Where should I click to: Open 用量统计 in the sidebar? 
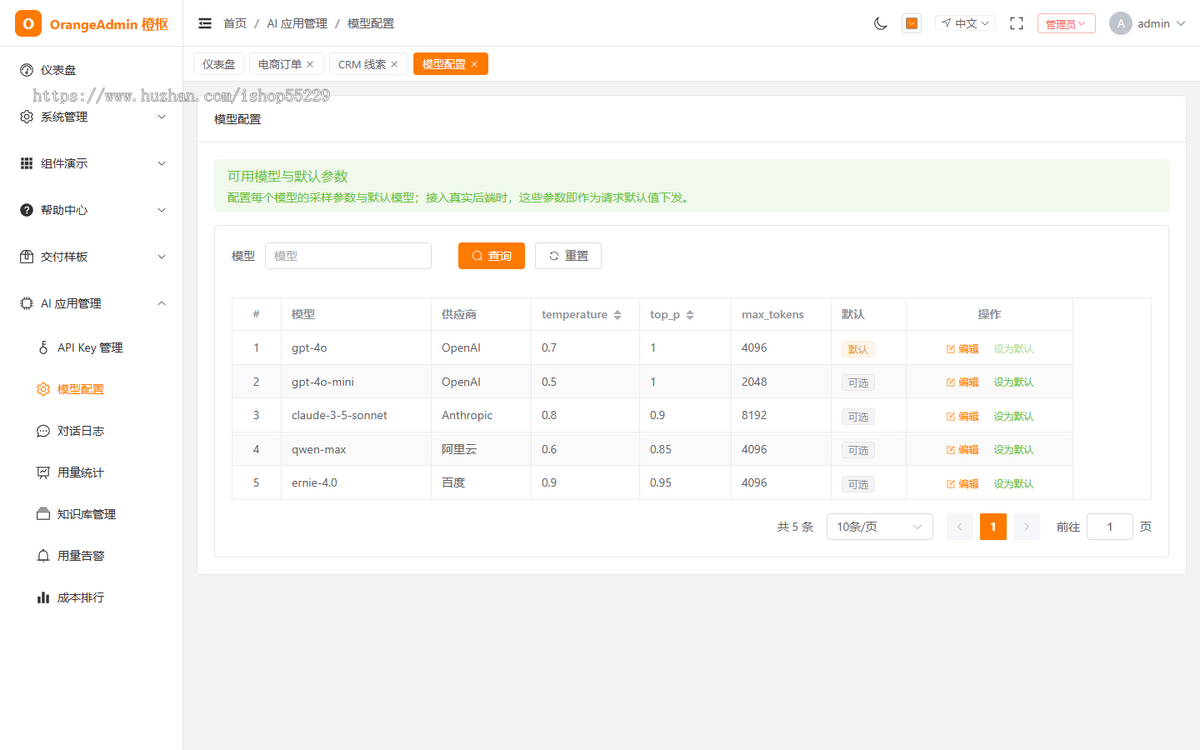click(91, 473)
